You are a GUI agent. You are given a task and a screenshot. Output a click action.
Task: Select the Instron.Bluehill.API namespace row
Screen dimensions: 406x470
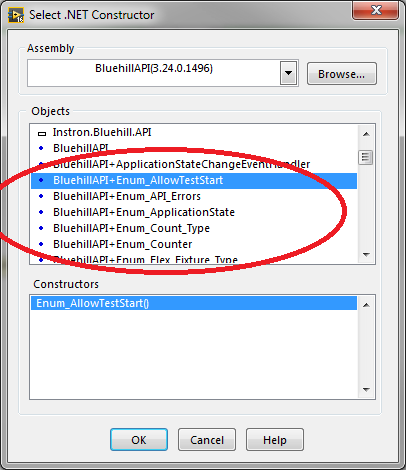pos(194,132)
